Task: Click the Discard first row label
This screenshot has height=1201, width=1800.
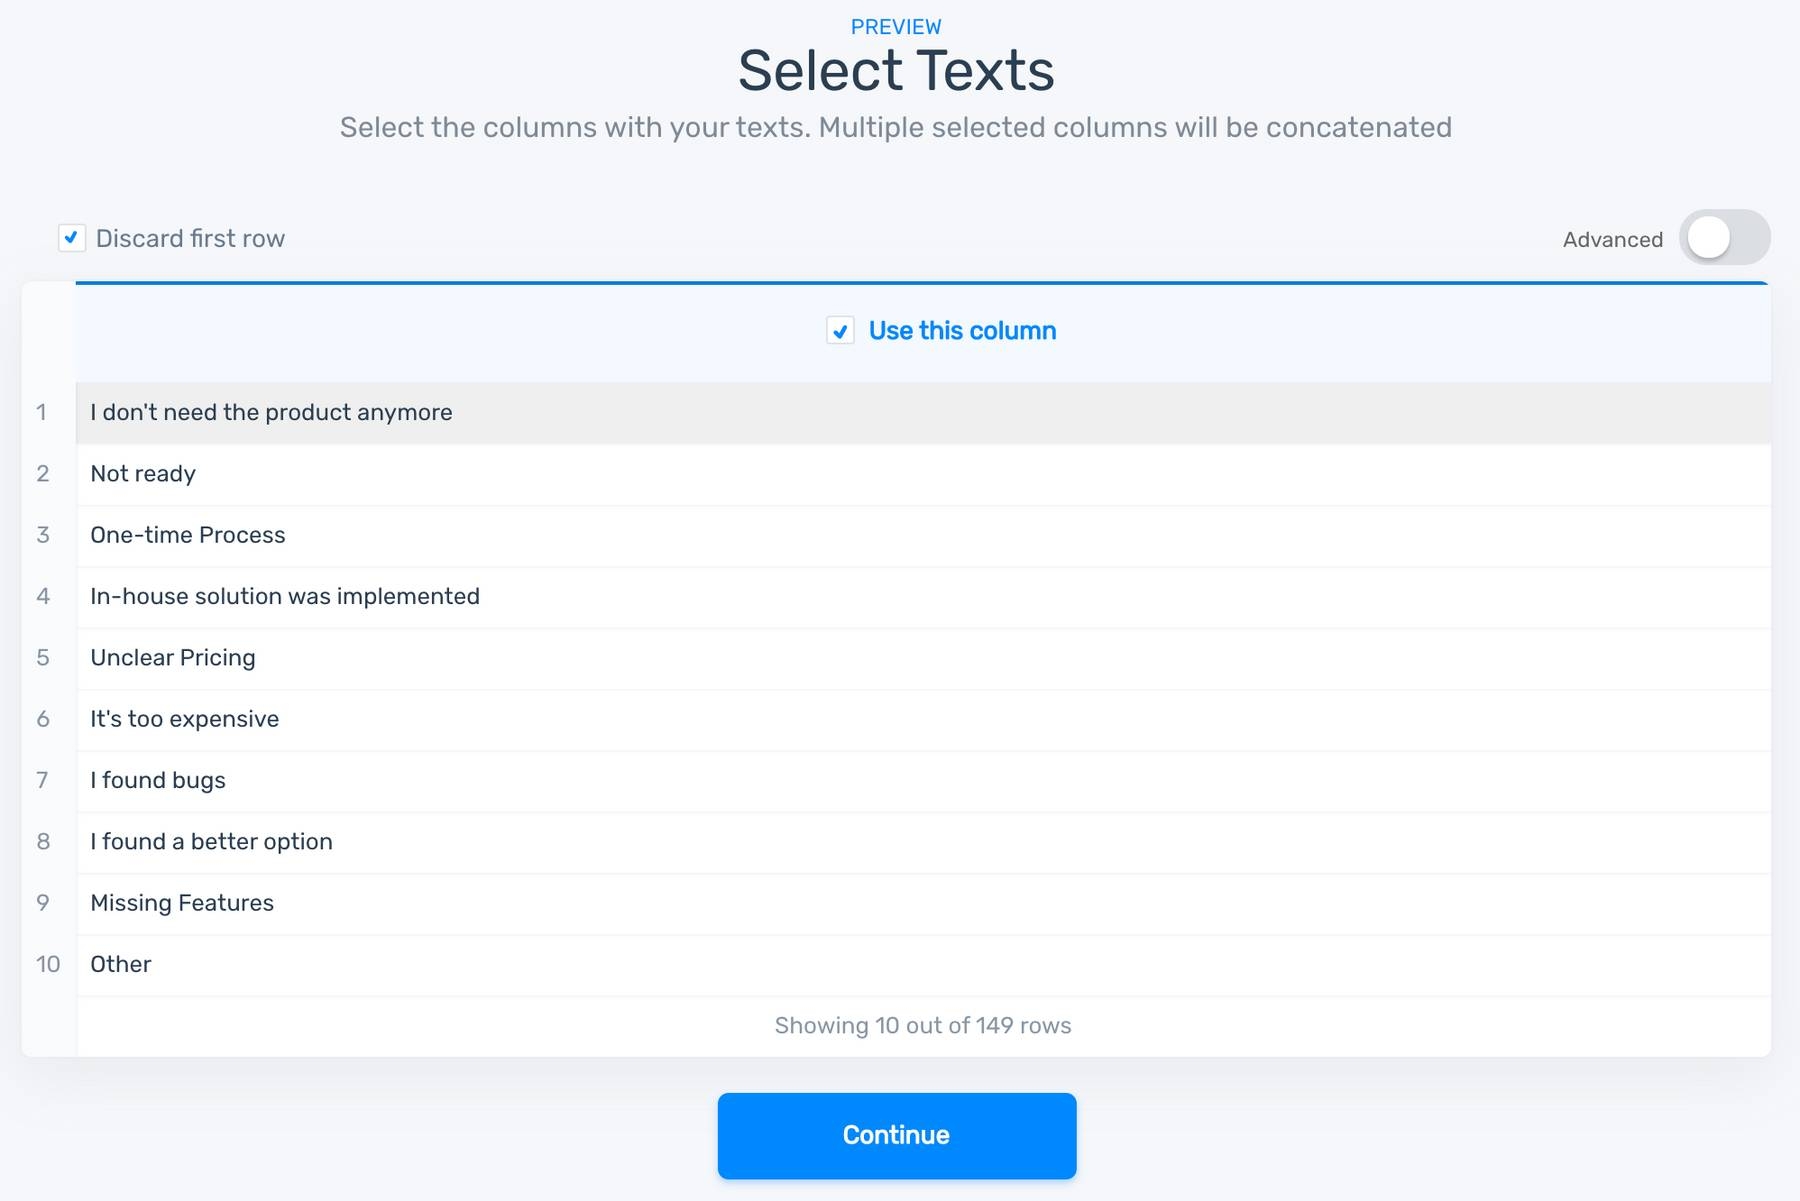Action: click(x=190, y=239)
